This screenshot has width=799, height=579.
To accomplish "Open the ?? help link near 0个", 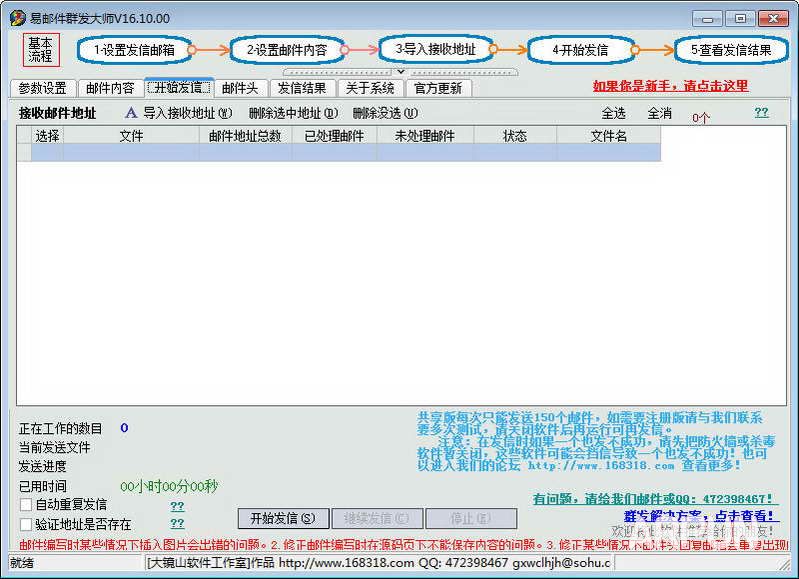I will [761, 112].
